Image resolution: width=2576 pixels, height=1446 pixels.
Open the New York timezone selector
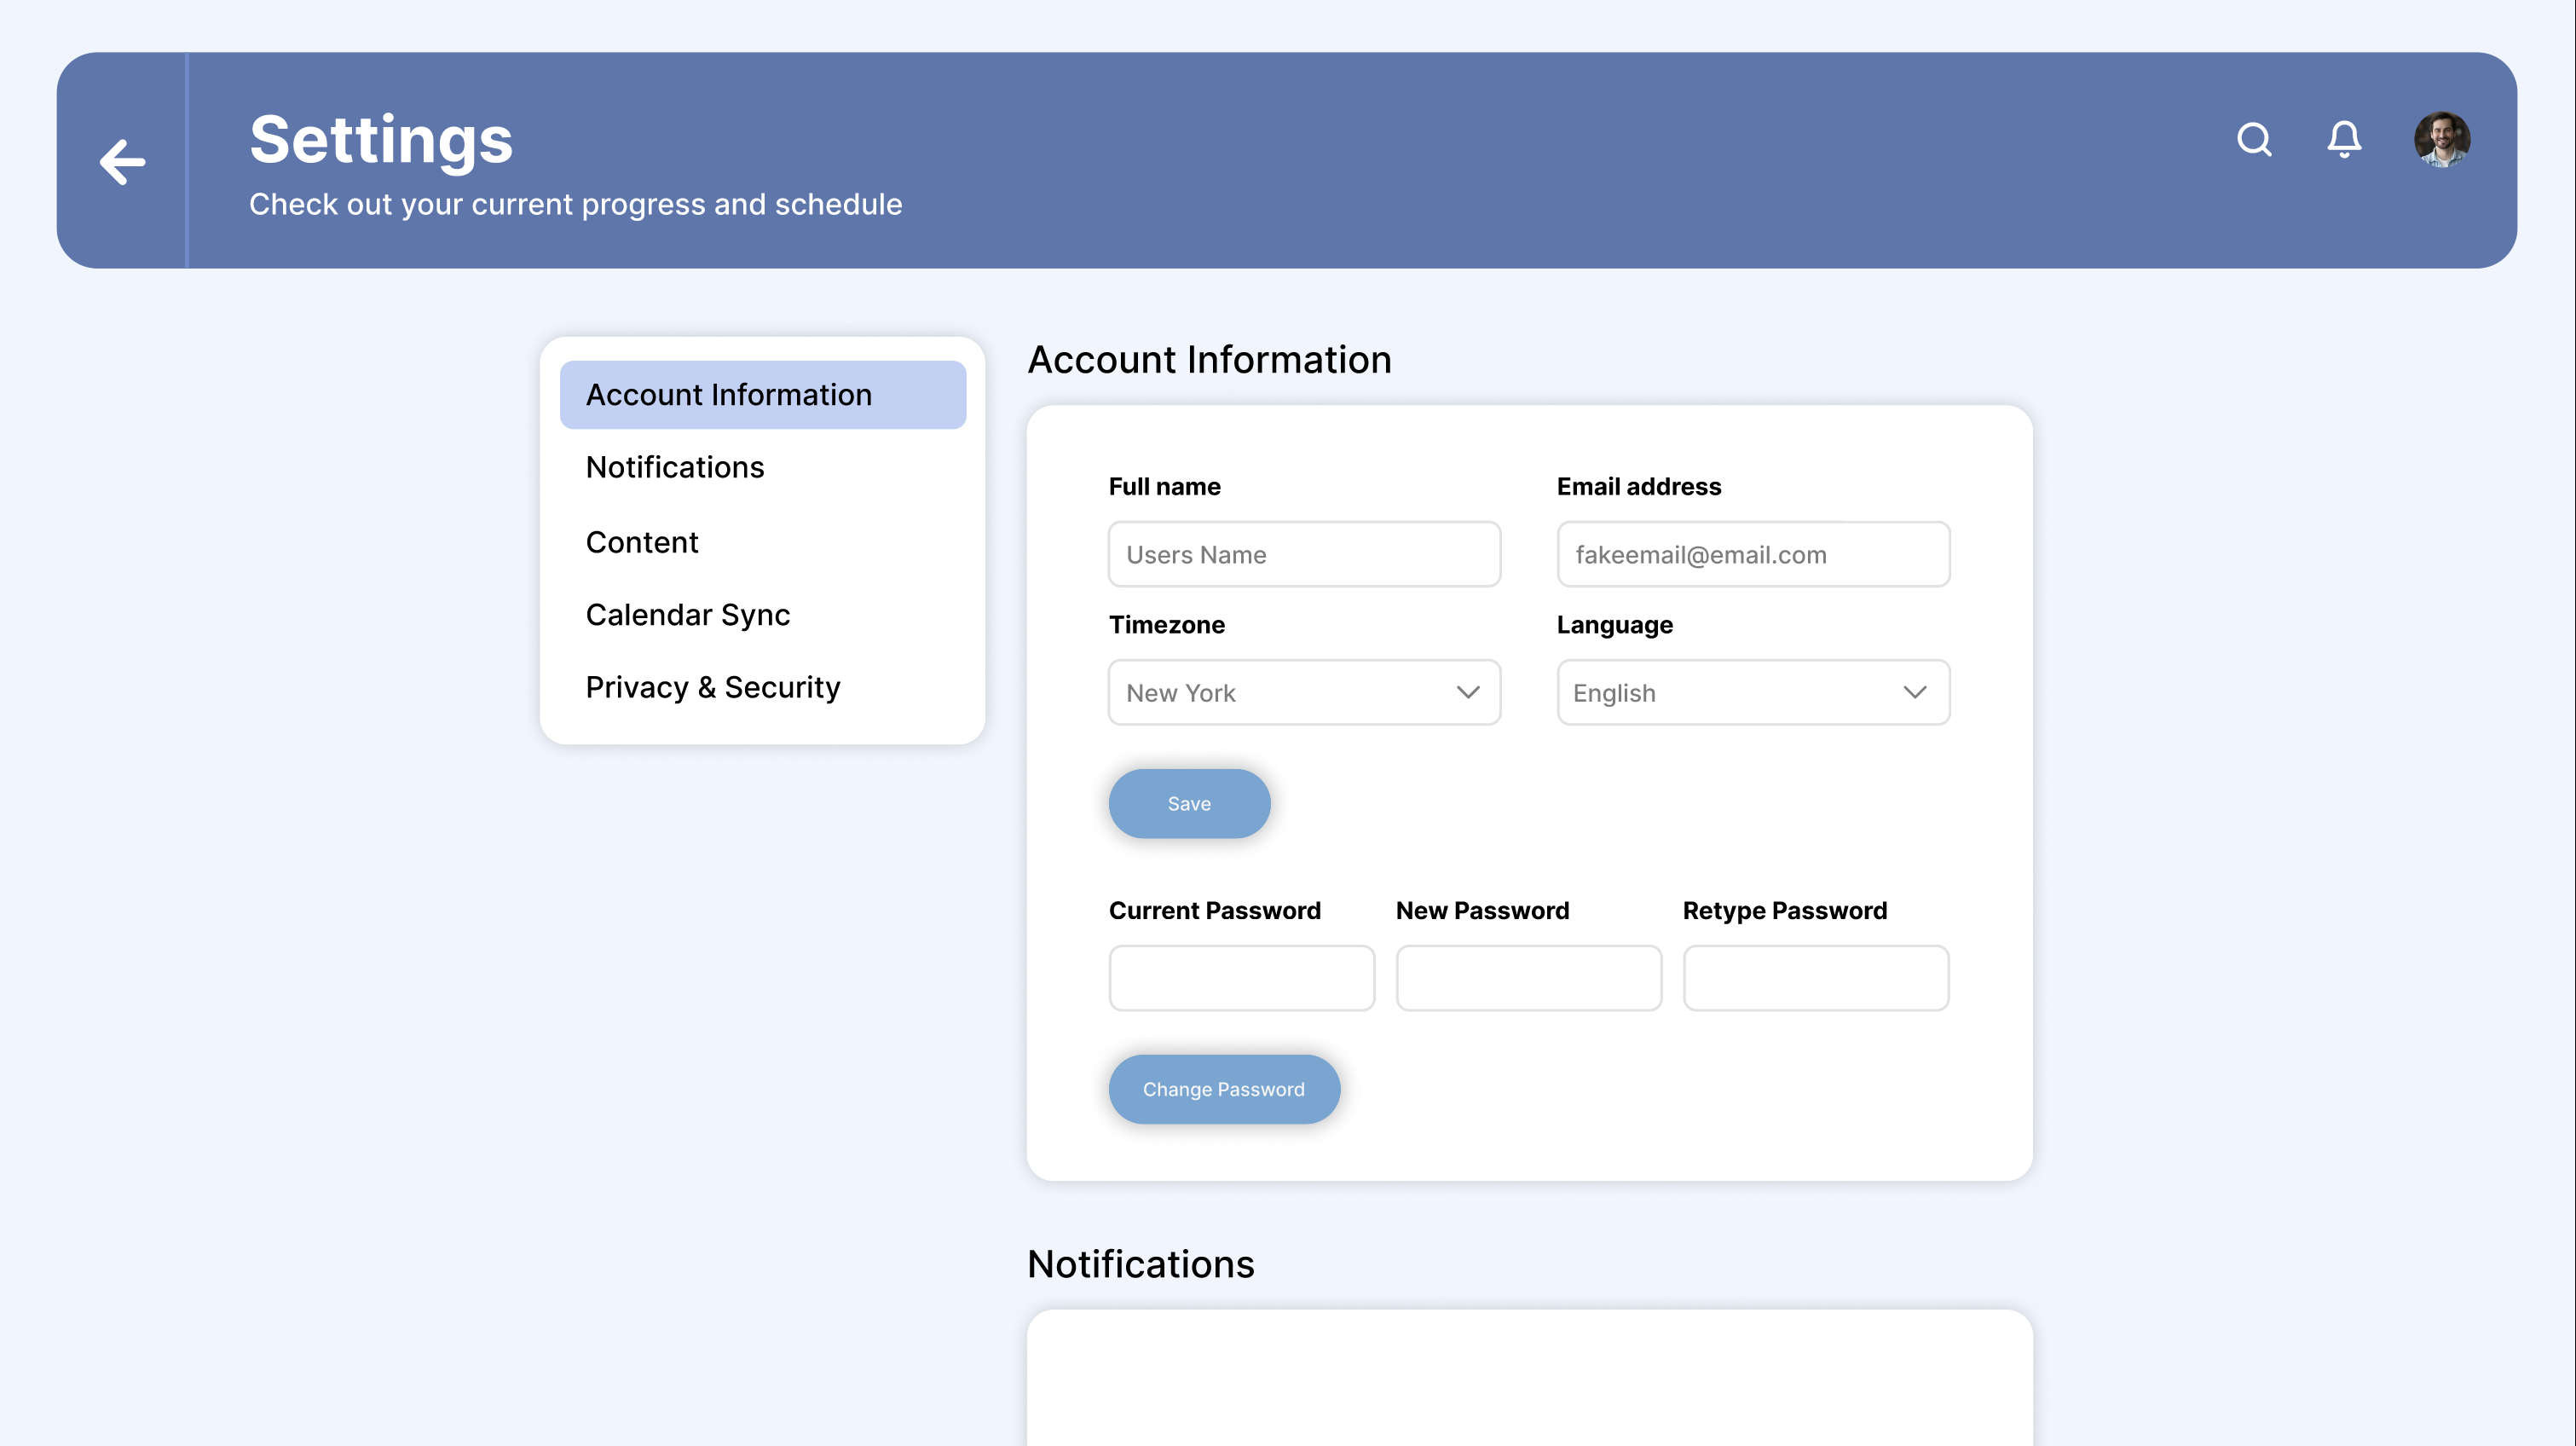pos(1280,692)
